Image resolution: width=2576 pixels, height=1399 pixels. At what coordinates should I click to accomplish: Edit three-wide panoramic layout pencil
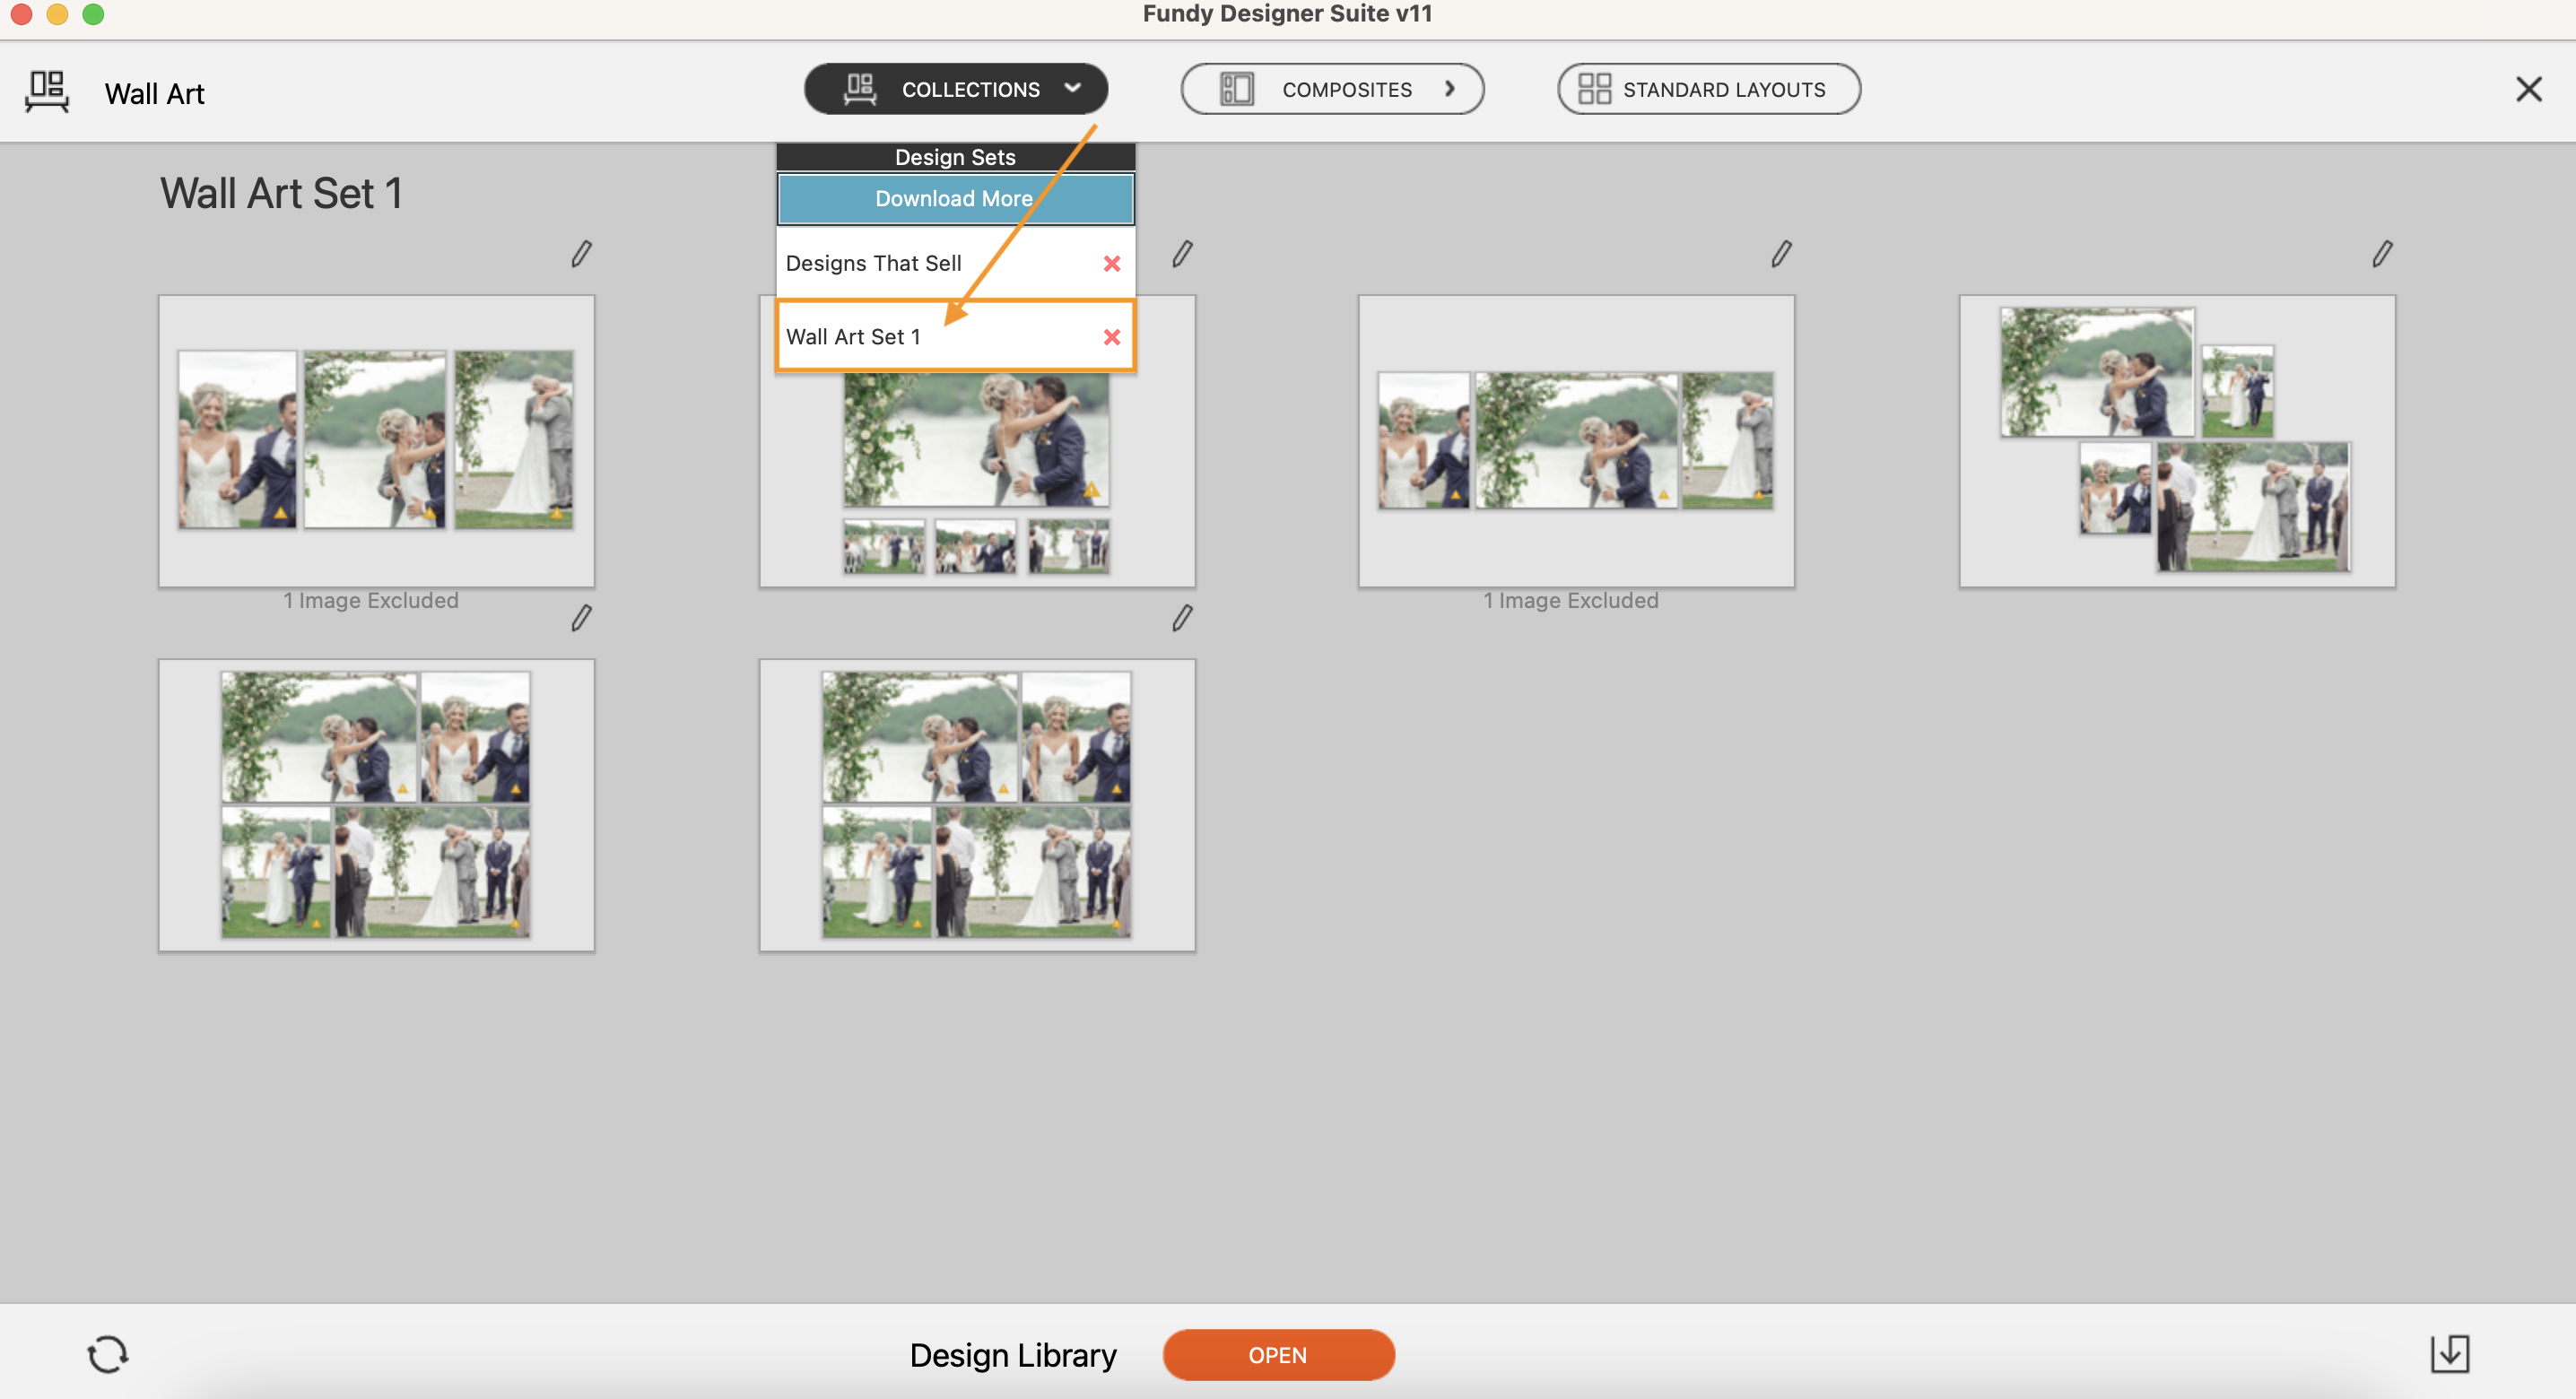1781,253
